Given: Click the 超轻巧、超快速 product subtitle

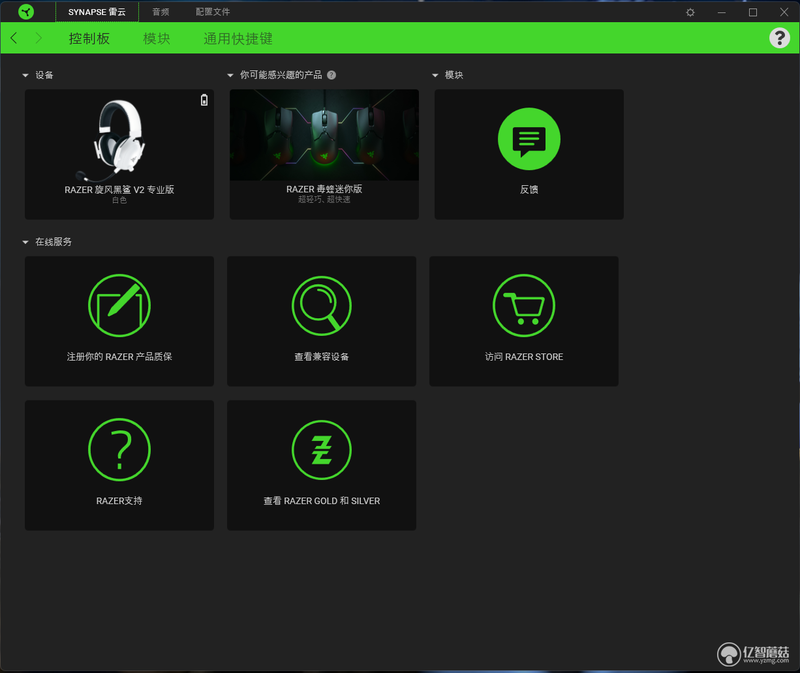Looking at the screenshot, I should pos(324,199).
